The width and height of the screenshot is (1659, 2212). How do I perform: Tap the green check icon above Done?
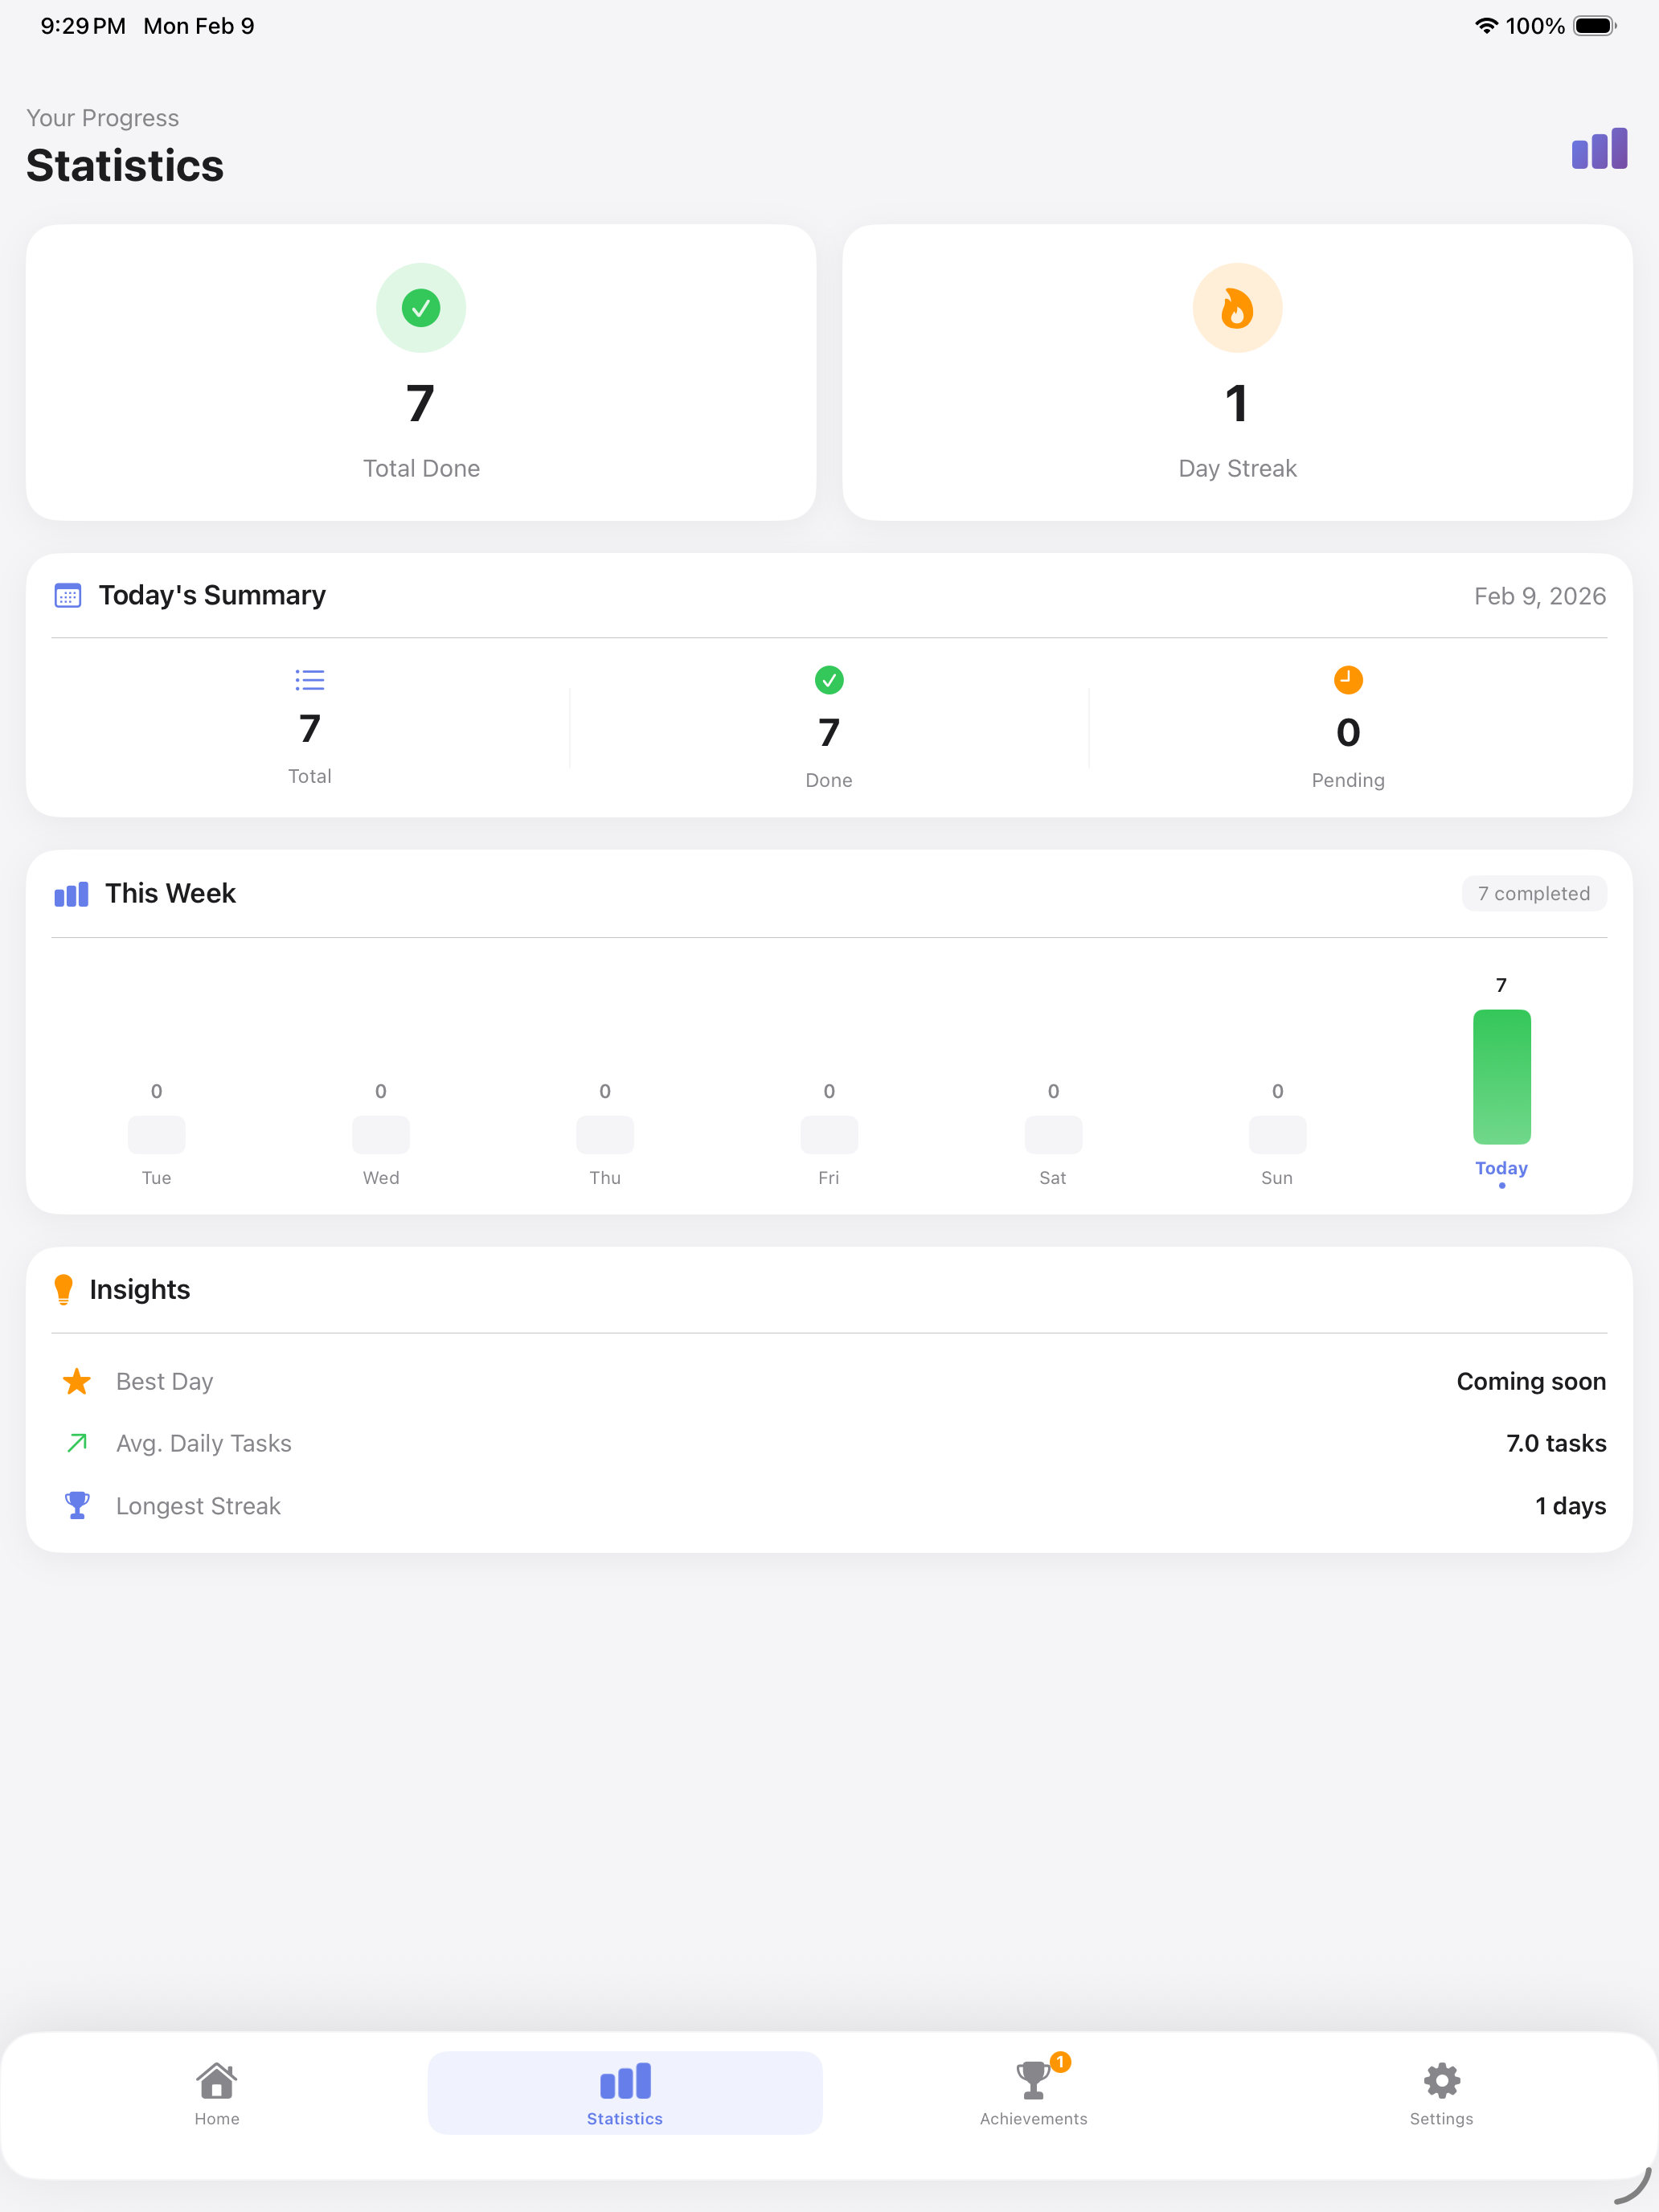tap(829, 680)
